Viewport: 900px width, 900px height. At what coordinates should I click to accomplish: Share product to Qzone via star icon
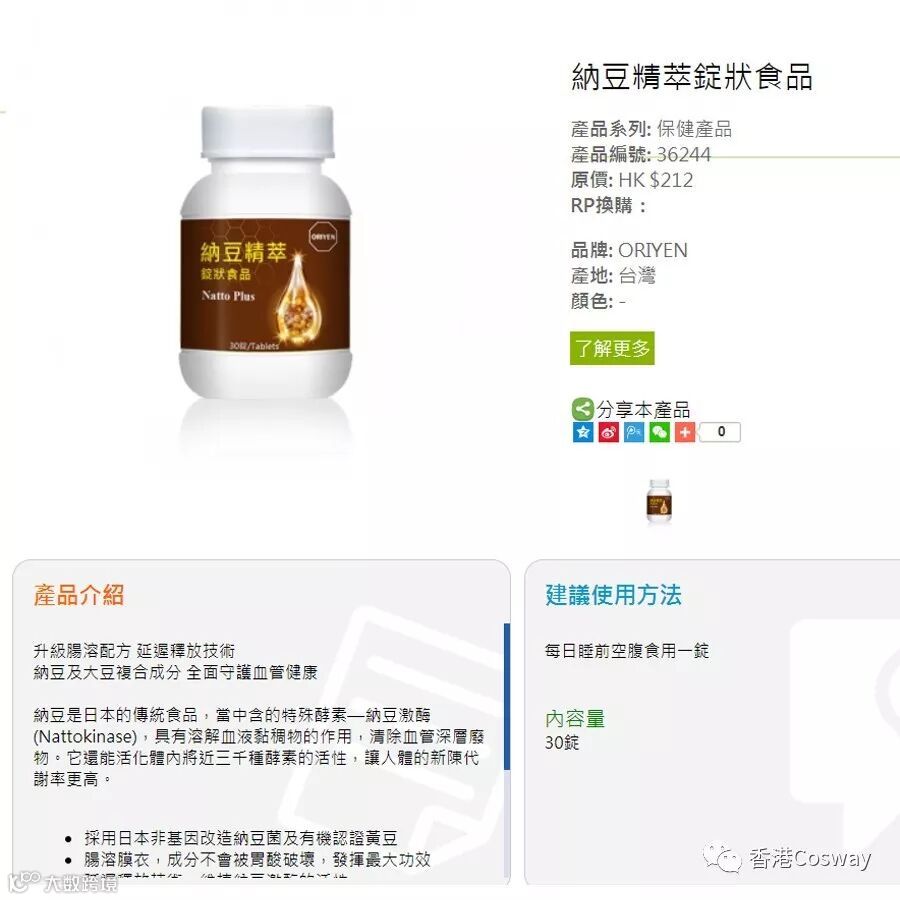pos(583,432)
